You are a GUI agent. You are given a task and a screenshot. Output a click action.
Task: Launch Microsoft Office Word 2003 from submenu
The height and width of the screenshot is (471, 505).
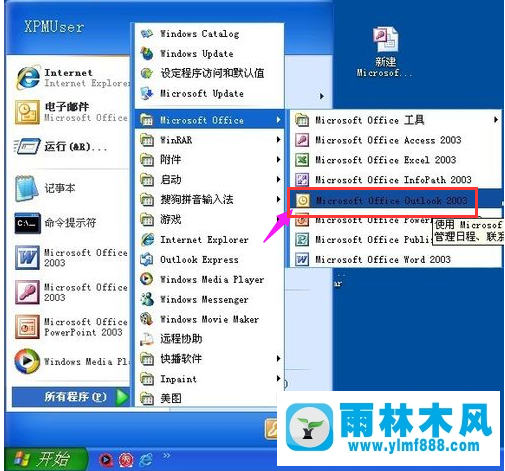click(x=396, y=259)
